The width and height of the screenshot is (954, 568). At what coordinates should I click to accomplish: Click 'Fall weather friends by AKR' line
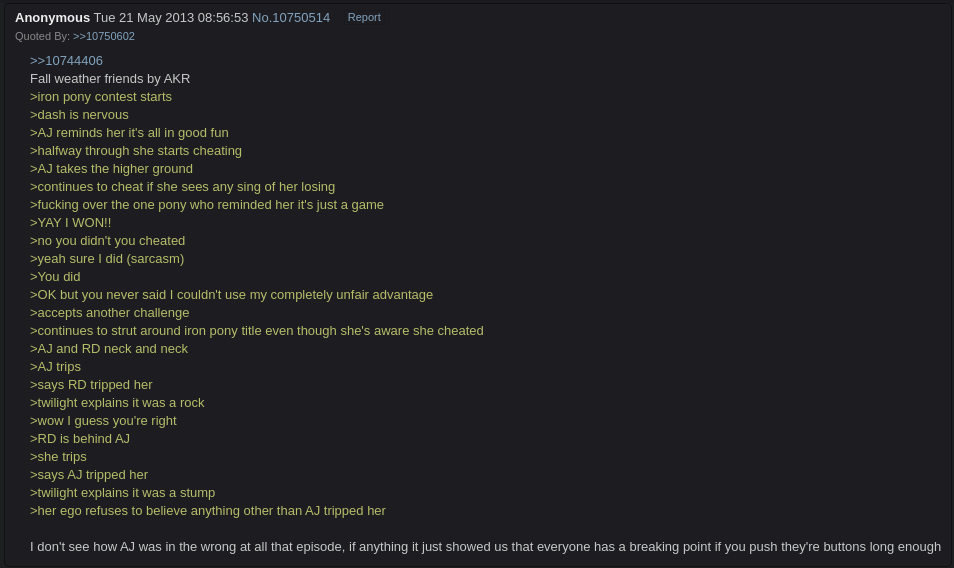click(x=110, y=79)
